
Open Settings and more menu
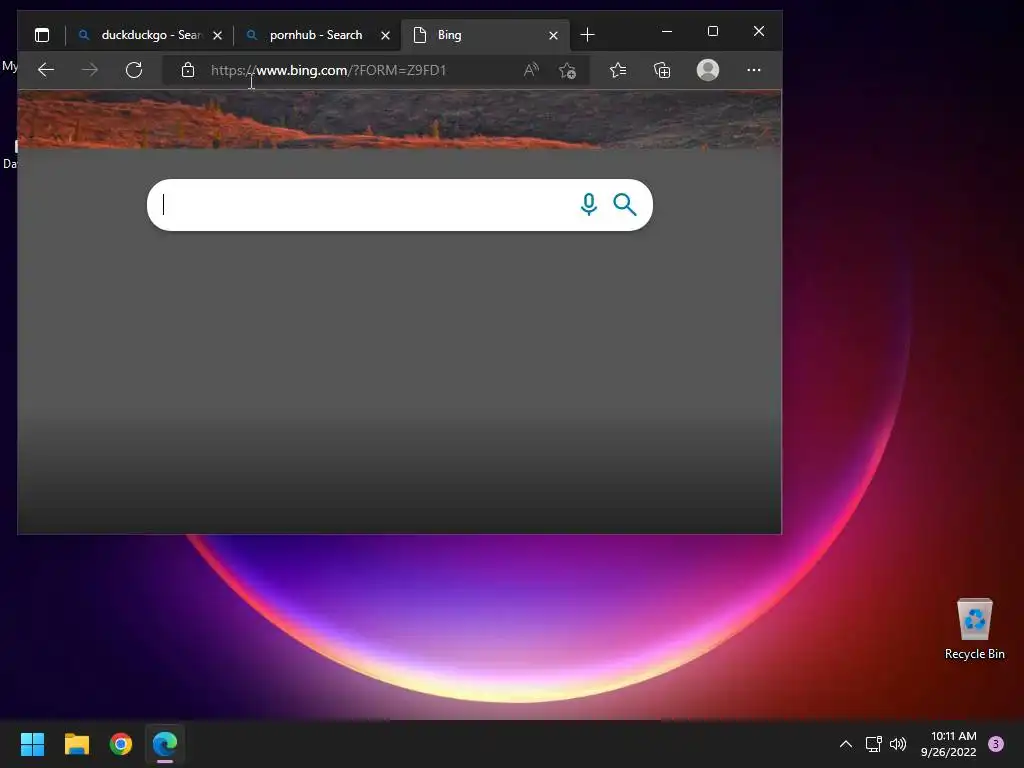coord(754,70)
